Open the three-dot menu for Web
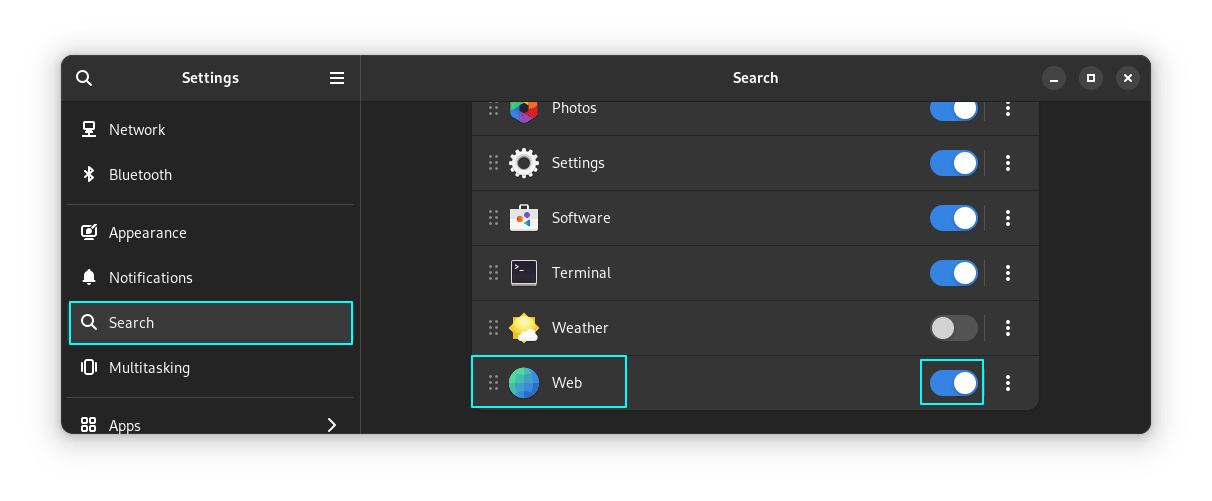The height and width of the screenshot is (501, 1212). 1008,383
